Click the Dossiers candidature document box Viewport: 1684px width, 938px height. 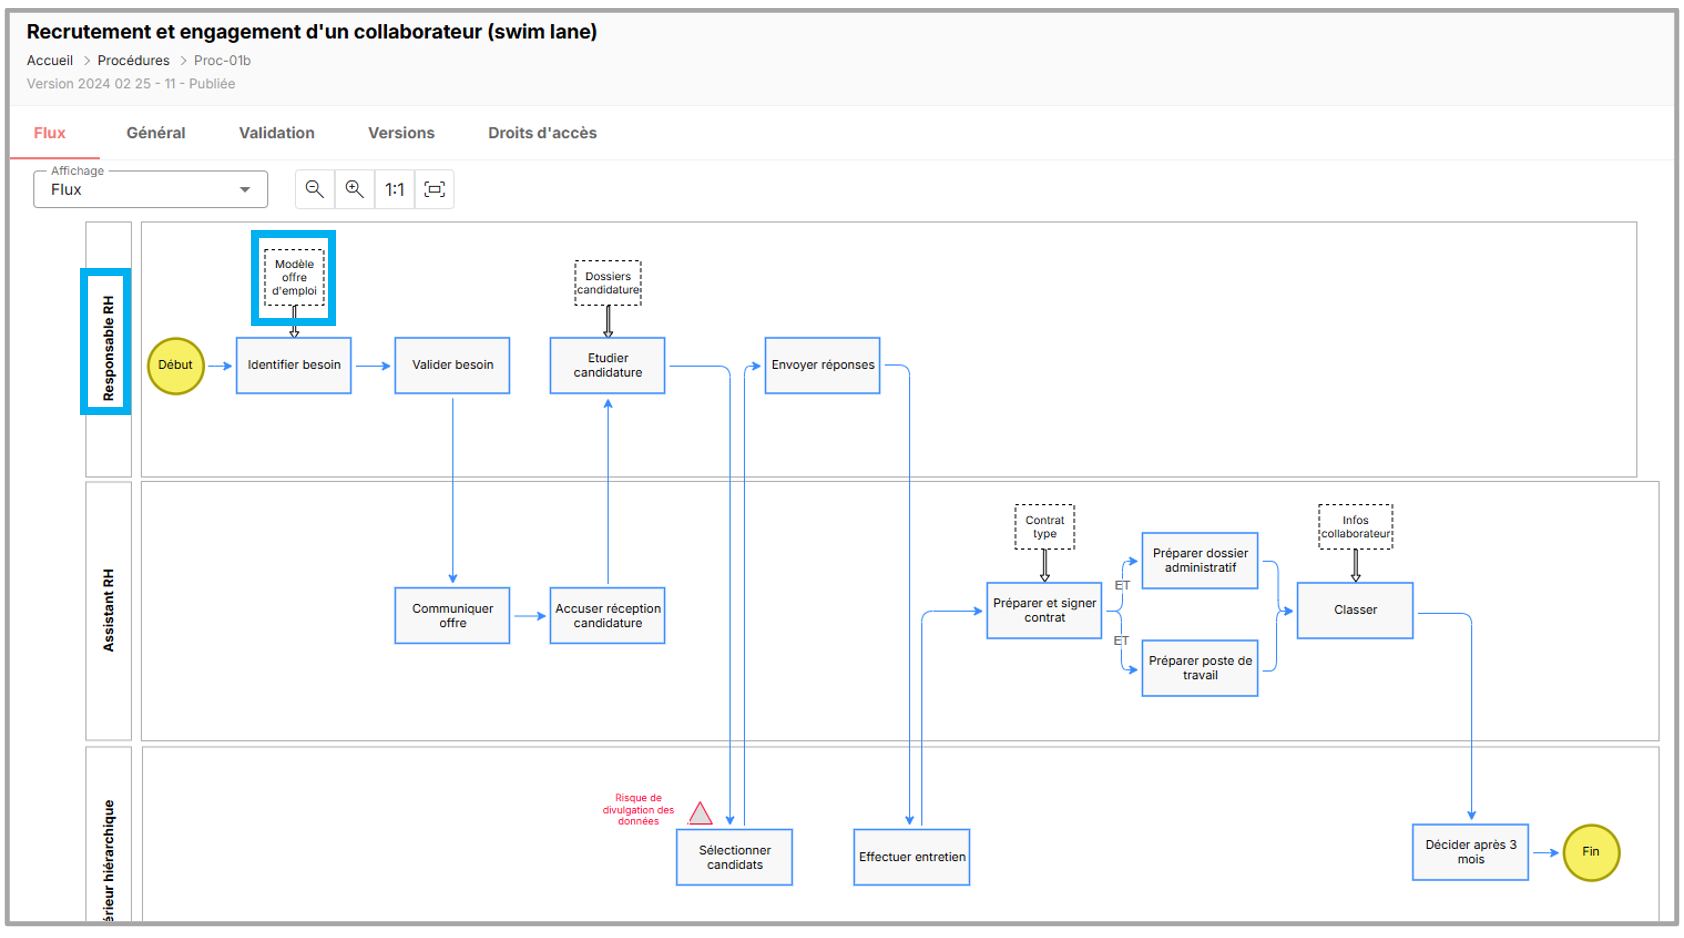coord(608,283)
